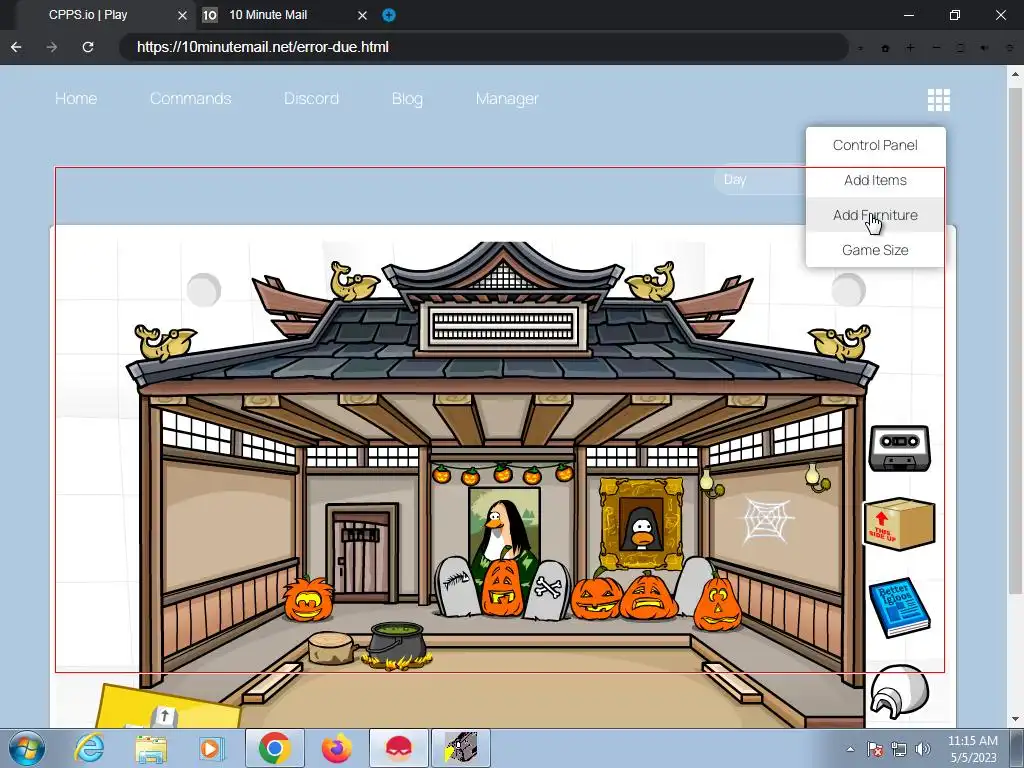
Task: Click the pumpkin string lights garland
Action: pos(502,473)
